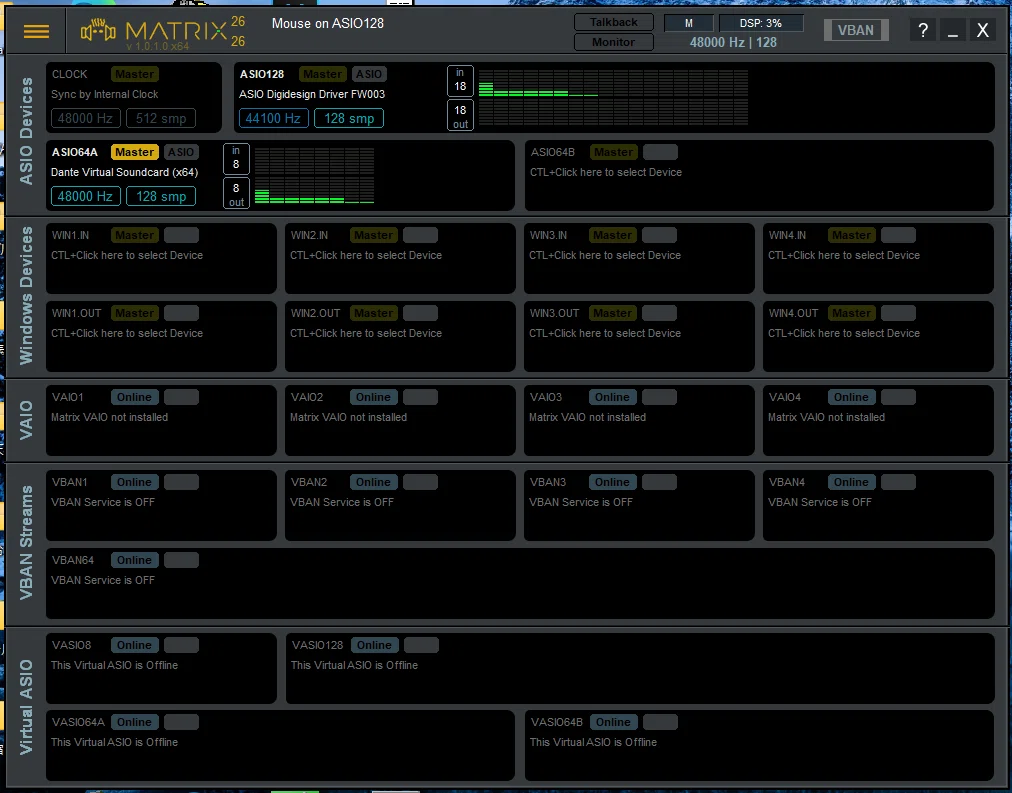The height and width of the screenshot is (793, 1012).
Task: Click the Virtual ASIO section label
Action: (x=26, y=707)
